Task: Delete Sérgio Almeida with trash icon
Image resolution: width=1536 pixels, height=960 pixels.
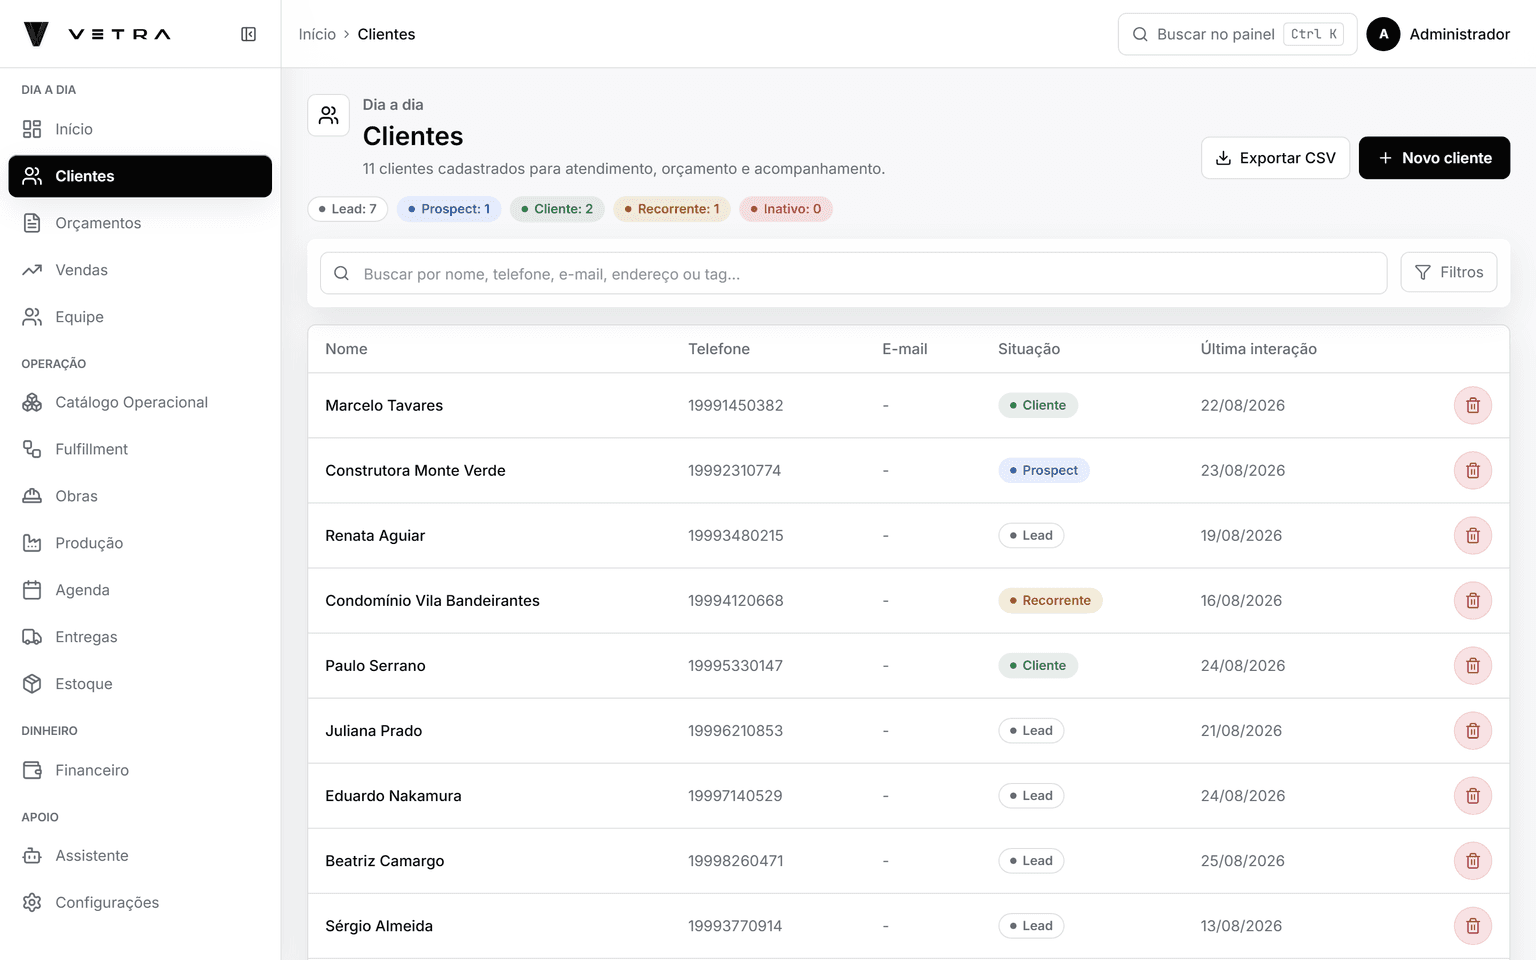Action: [1473, 925]
